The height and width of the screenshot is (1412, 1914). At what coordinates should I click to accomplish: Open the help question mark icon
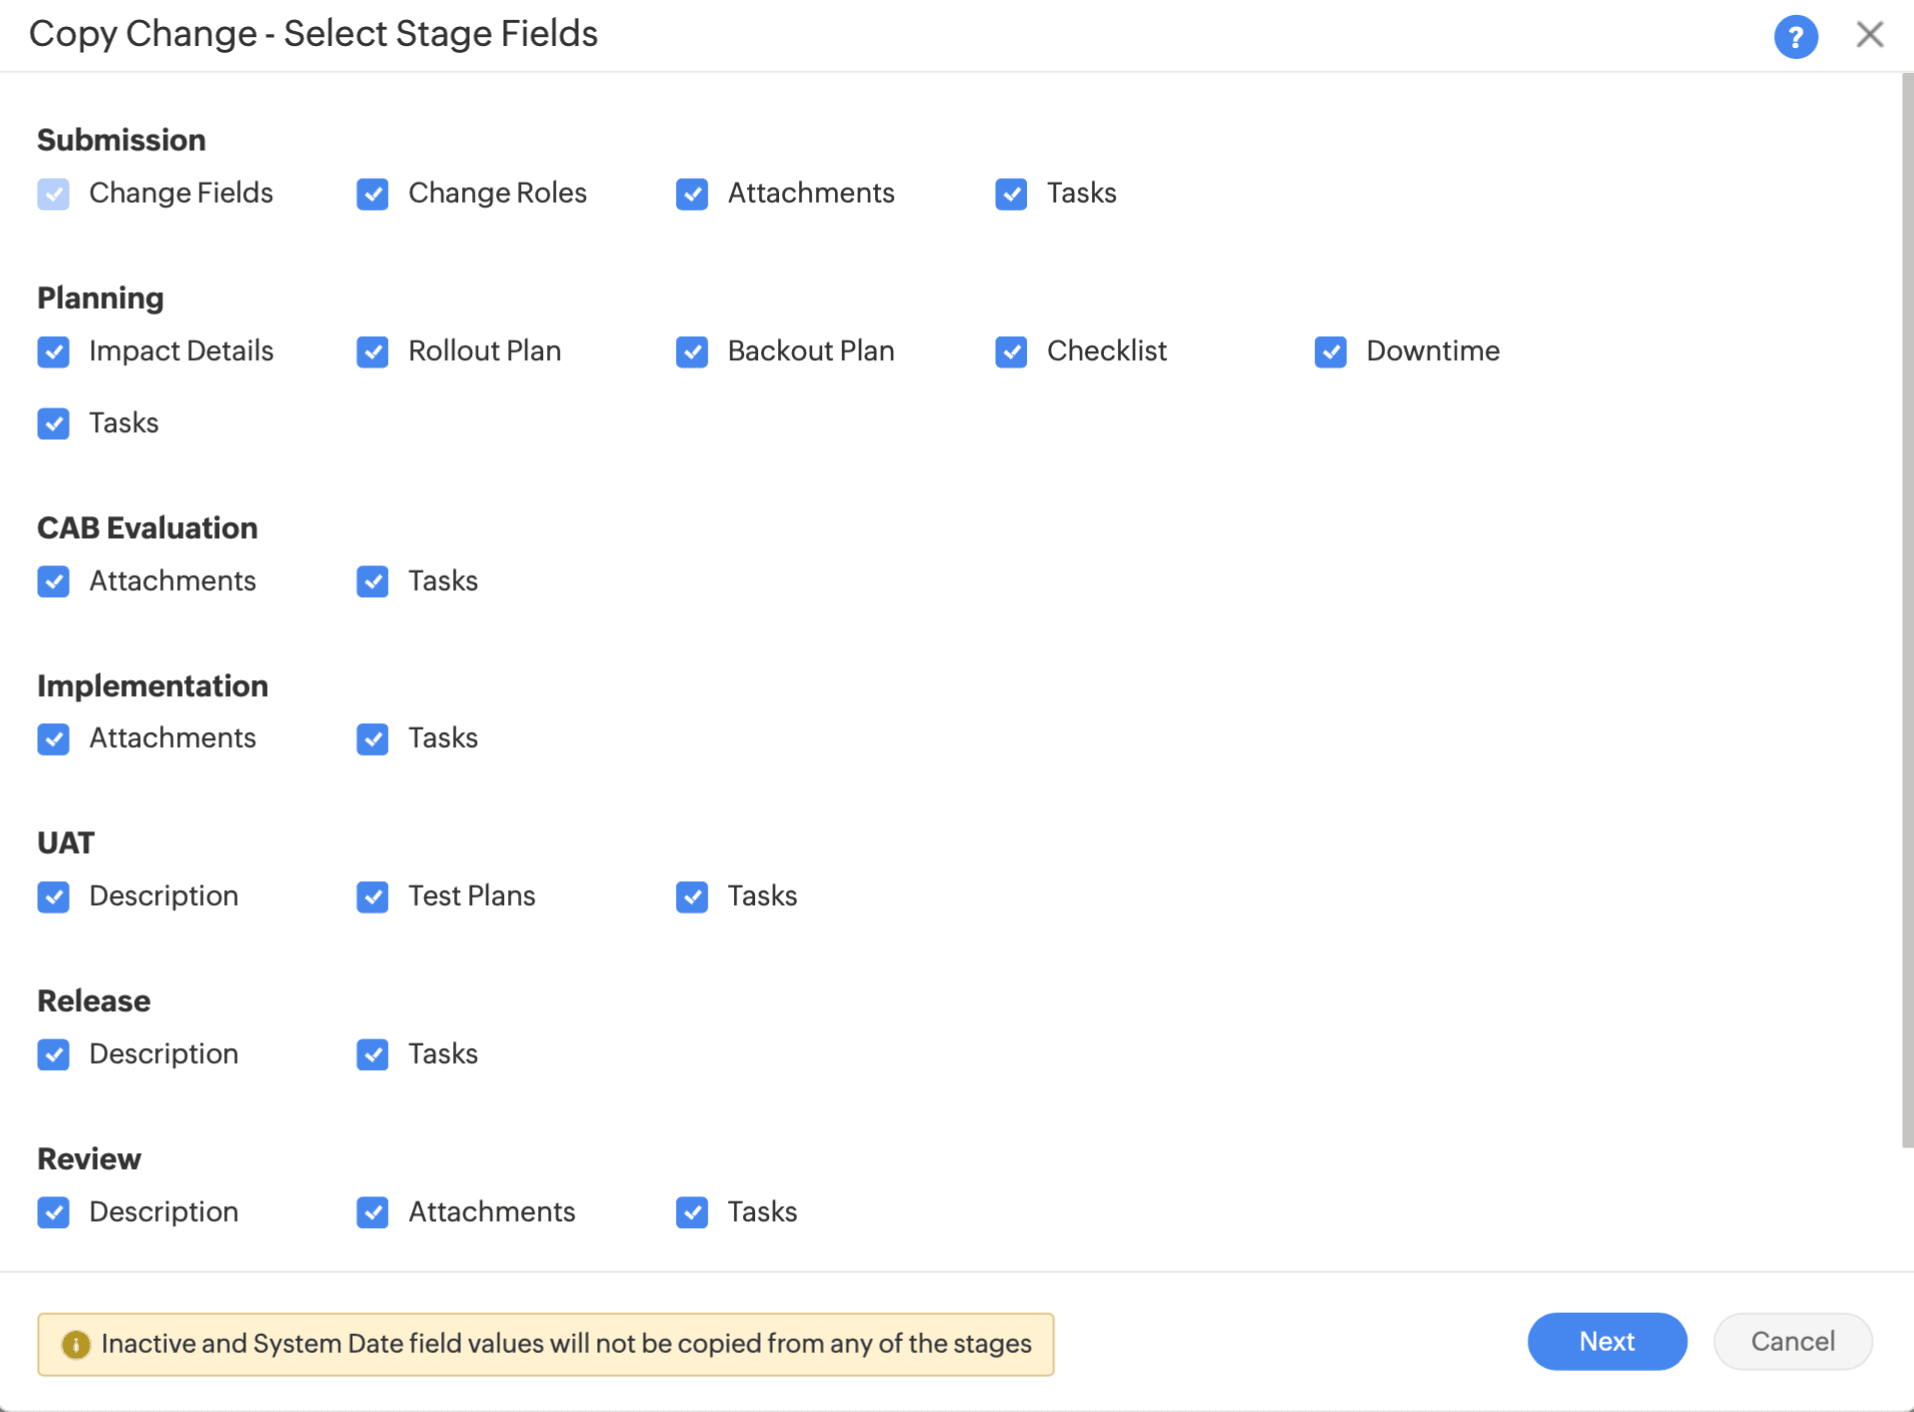coord(1795,37)
